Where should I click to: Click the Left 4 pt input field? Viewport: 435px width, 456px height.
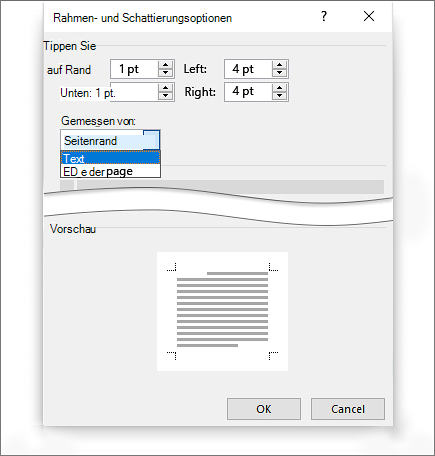[248, 69]
